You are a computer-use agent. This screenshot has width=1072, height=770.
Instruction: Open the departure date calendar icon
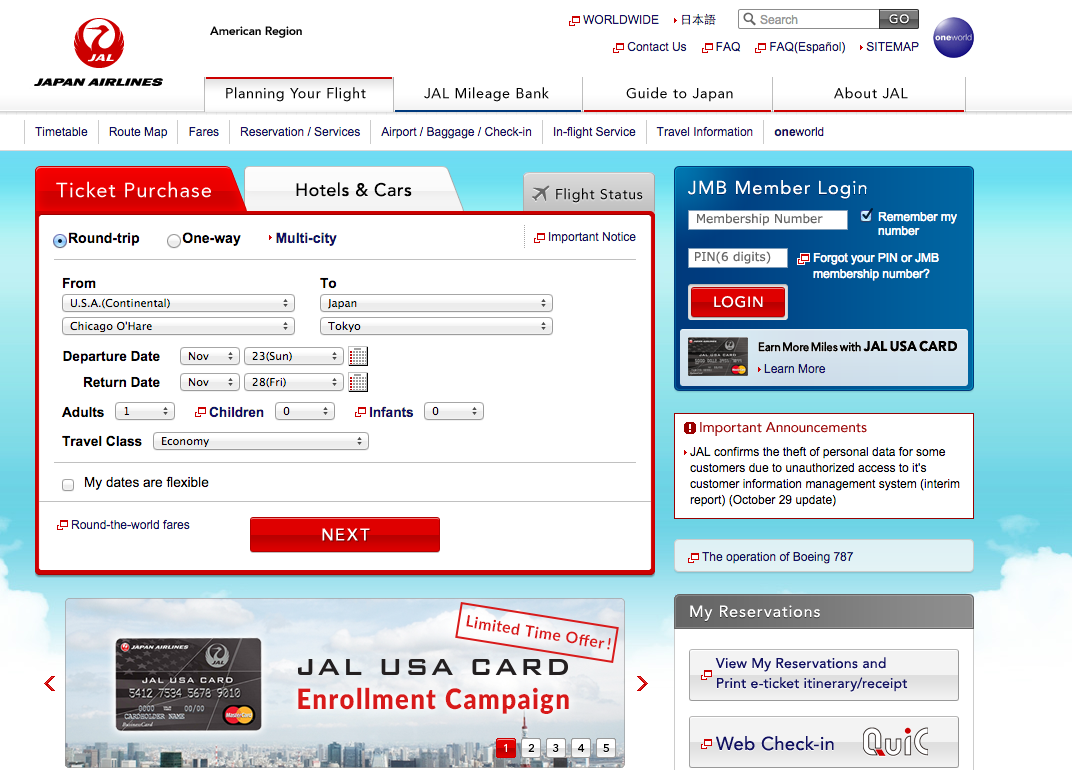tap(358, 356)
